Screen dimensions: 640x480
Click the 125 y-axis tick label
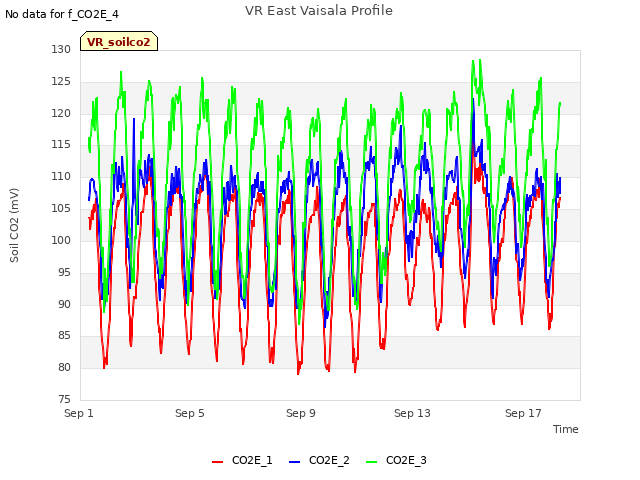pyautogui.click(x=61, y=81)
